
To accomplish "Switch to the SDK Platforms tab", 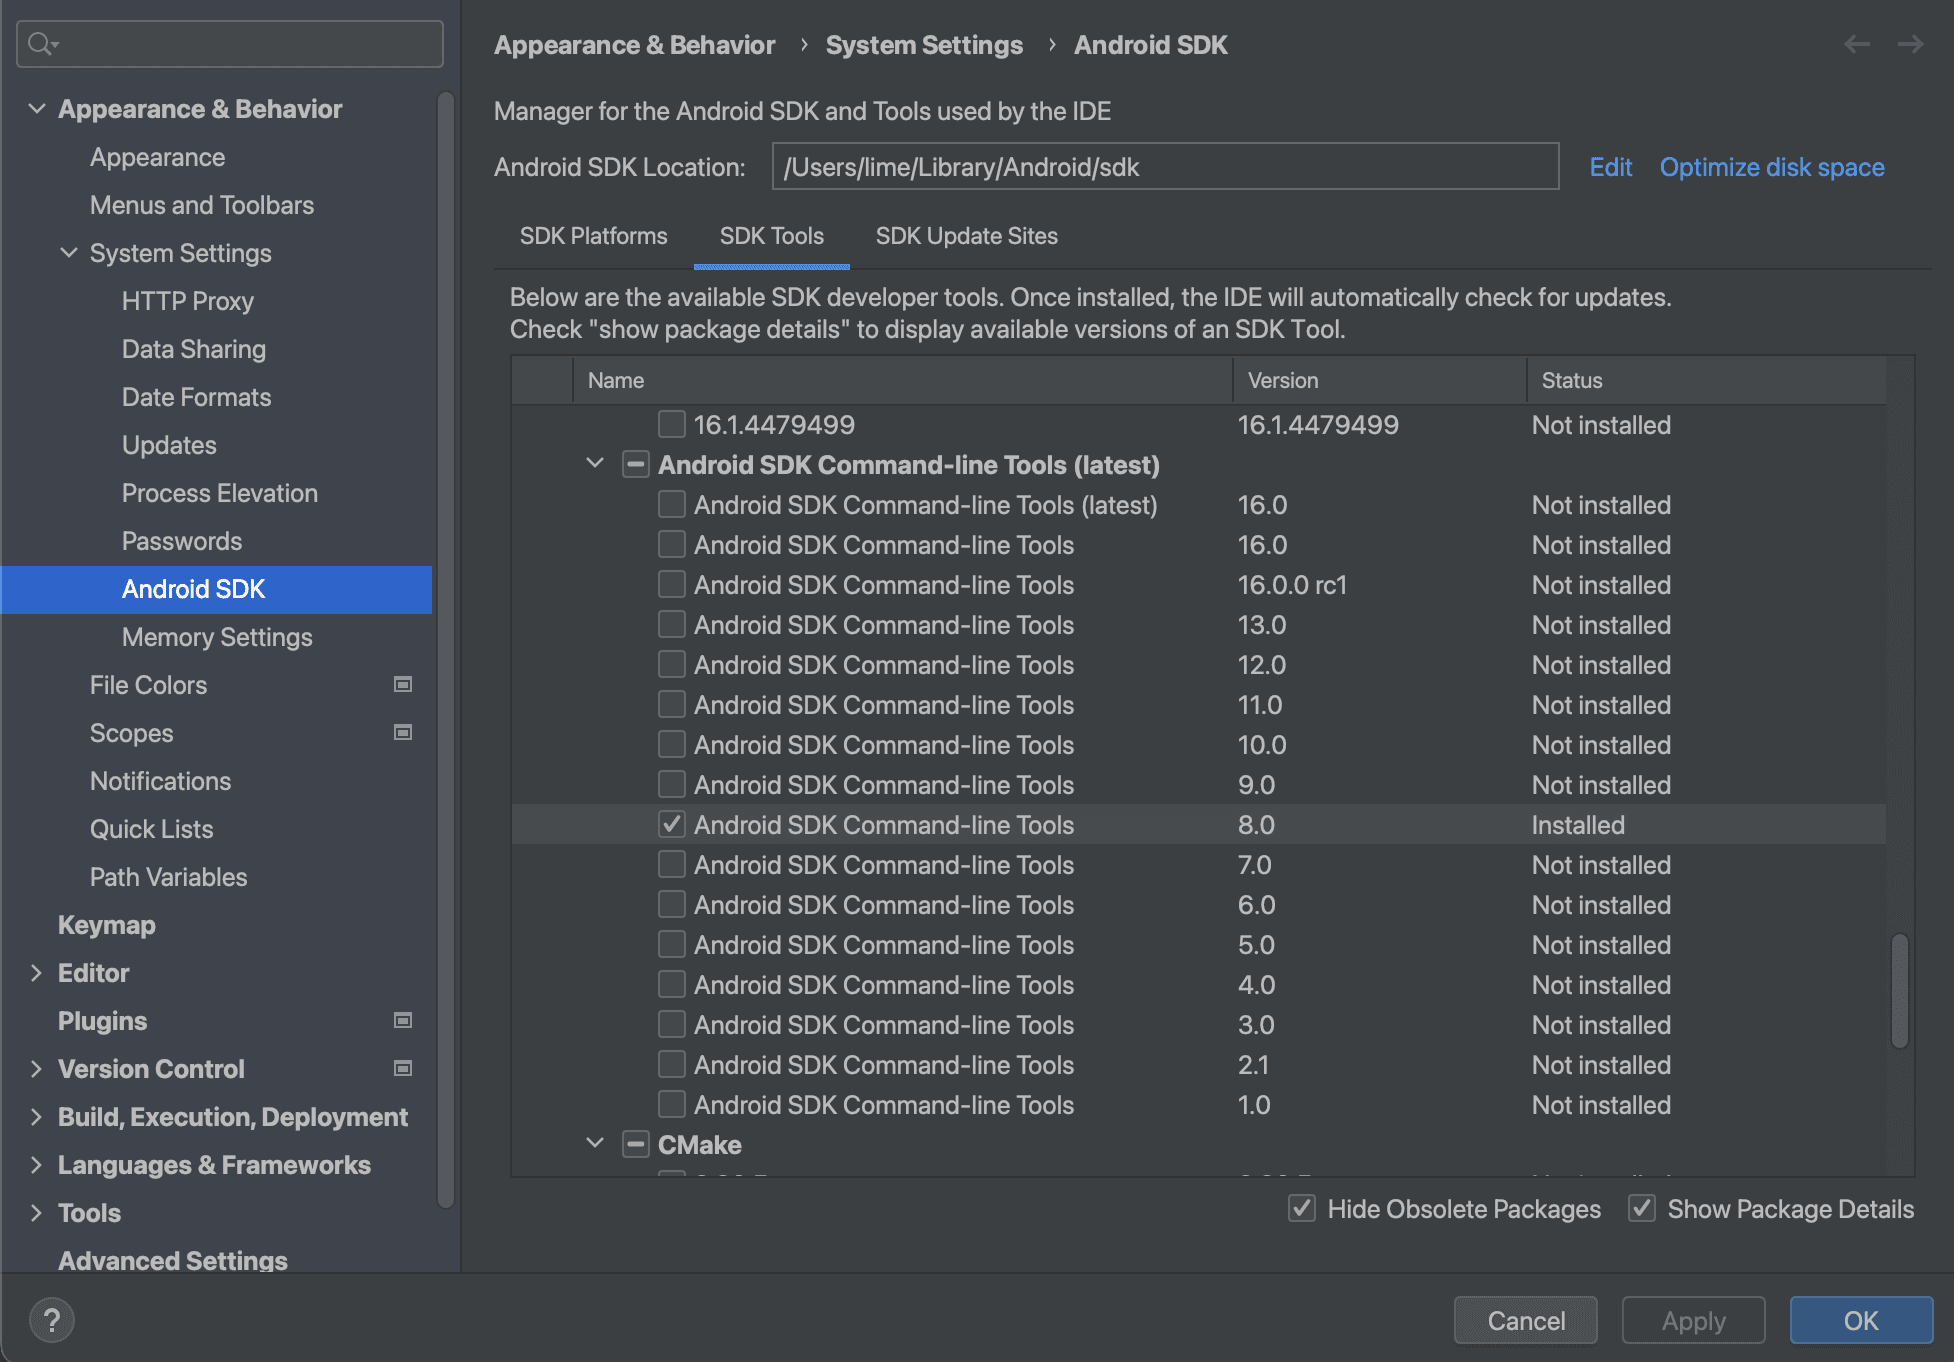I will [x=593, y=236].
